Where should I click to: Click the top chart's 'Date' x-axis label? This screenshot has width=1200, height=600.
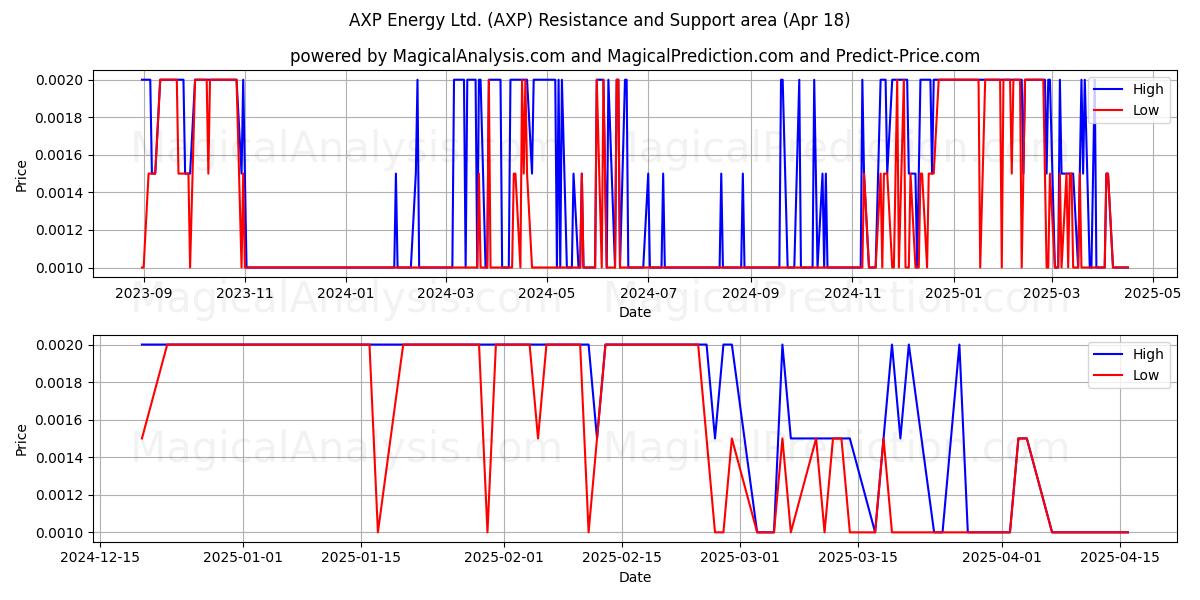pos(635,312)
